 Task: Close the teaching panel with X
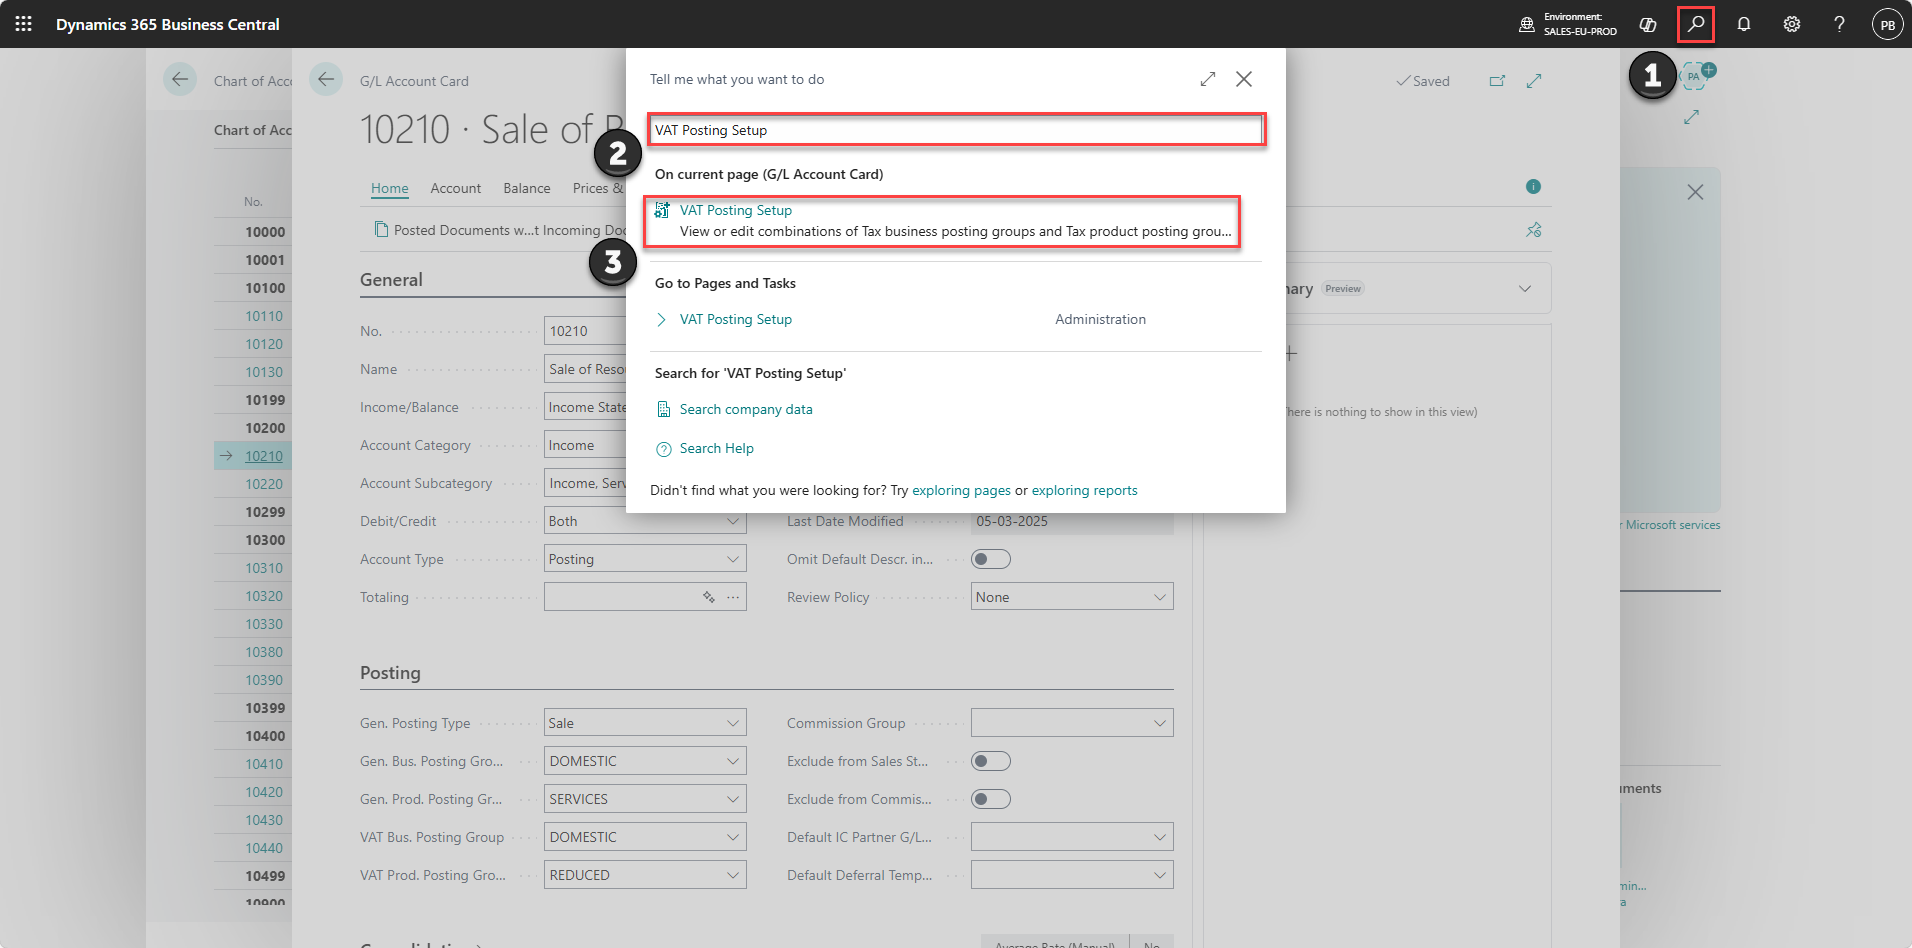click(x=1695, y=192)
